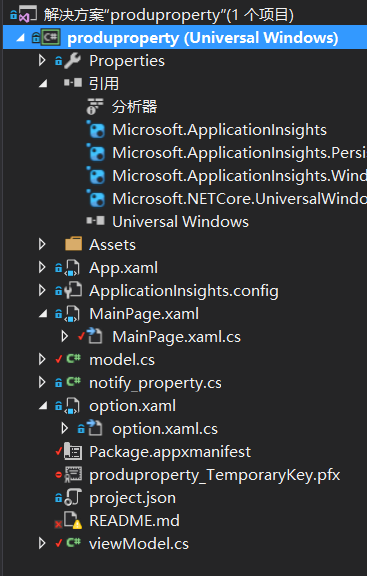This screenshot has width=367, height=576.
Task: Collapse the 引用 references node
Action: click(x=43, y=84)
